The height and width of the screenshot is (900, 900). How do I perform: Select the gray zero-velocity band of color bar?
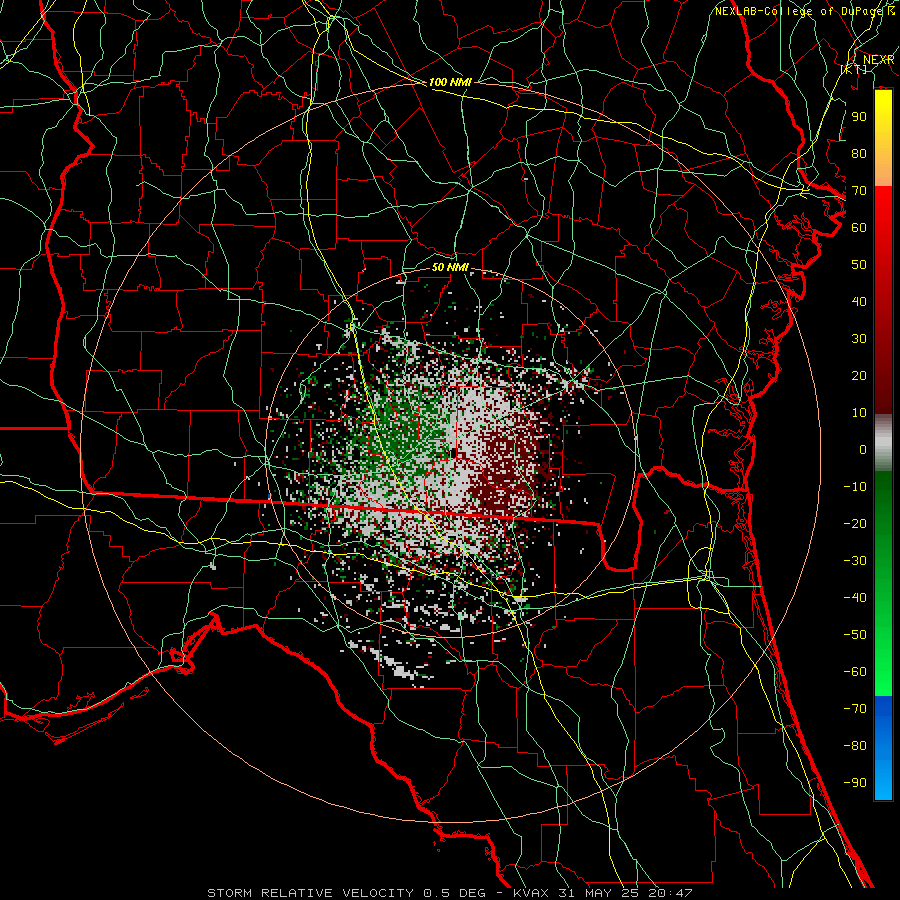pyautogui.click(x=883, y=443)
